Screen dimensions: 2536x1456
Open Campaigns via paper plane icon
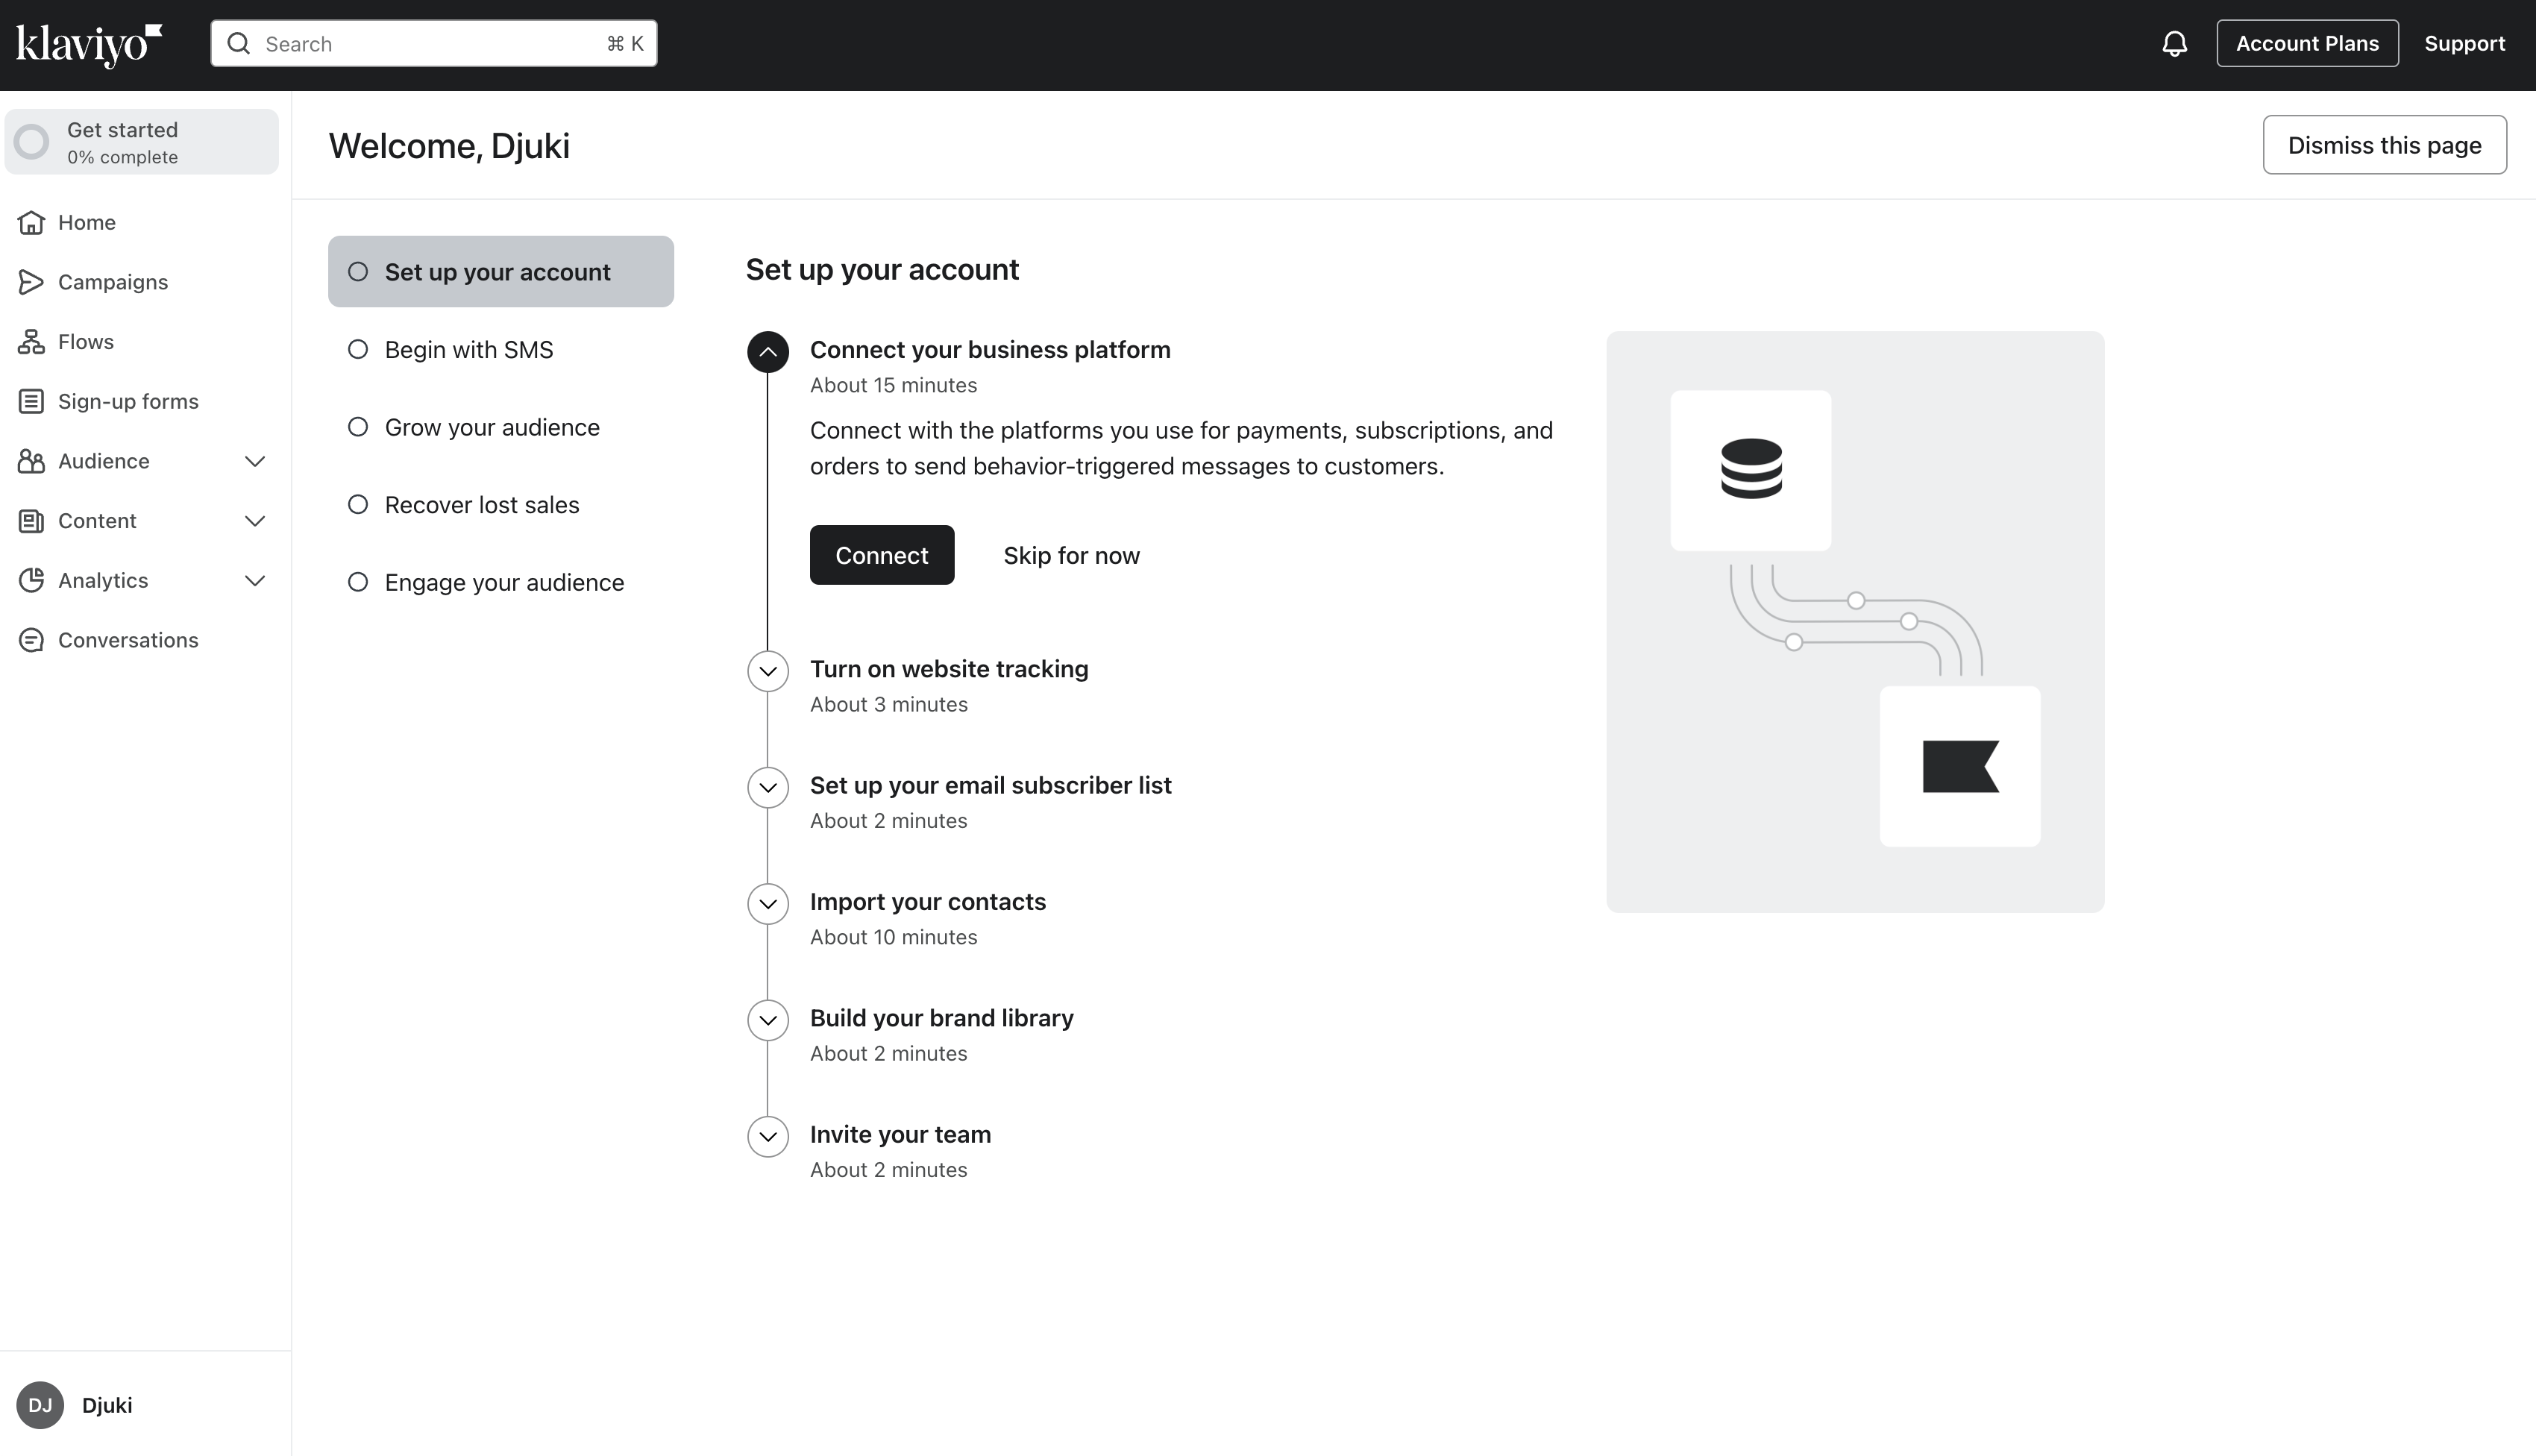coord(31,282)
